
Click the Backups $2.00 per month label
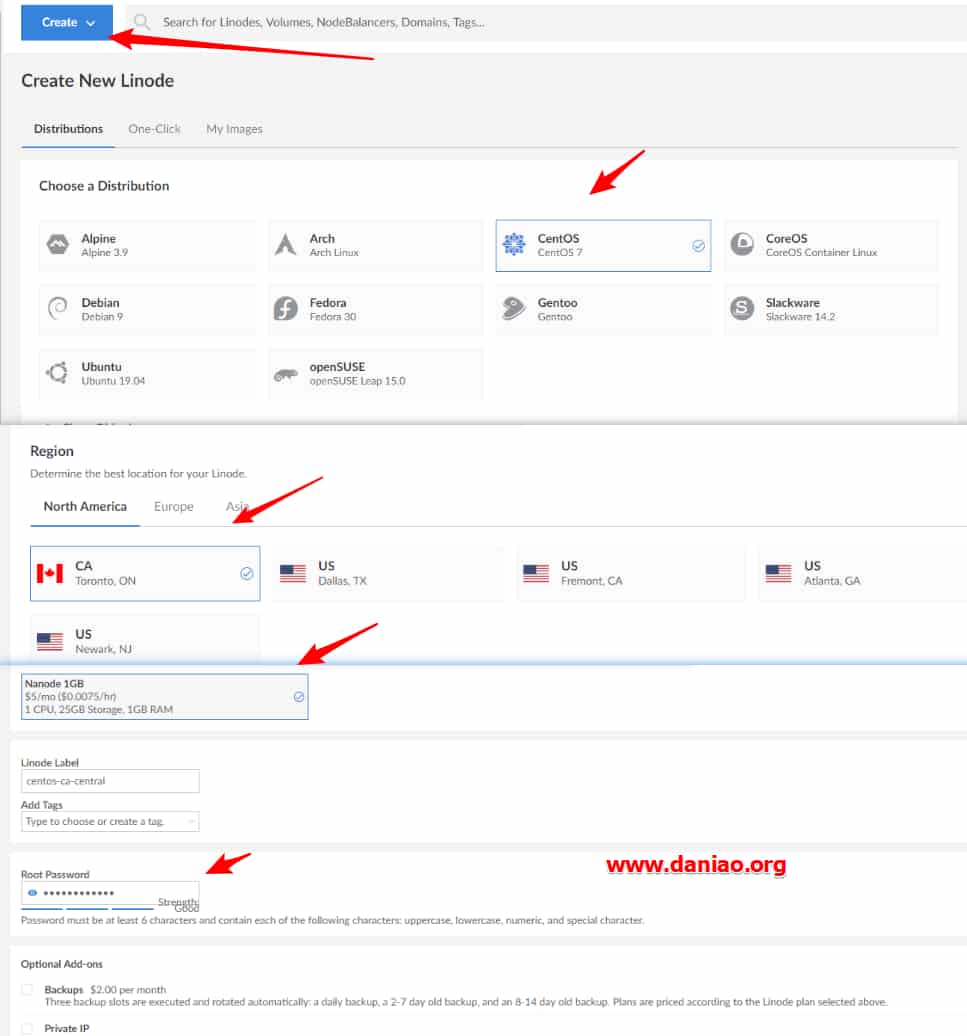pos(105,989)
